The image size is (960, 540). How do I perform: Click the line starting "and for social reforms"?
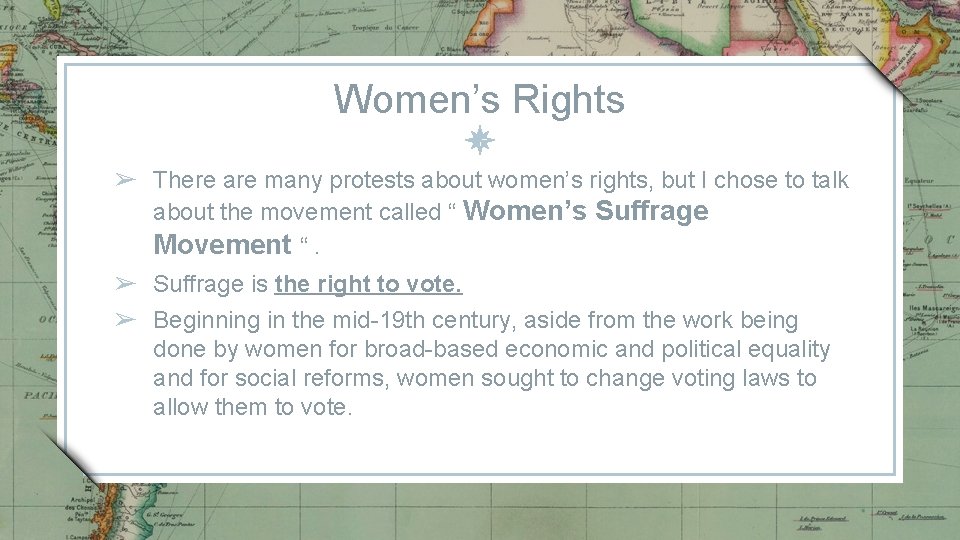[x=484, y=378]
